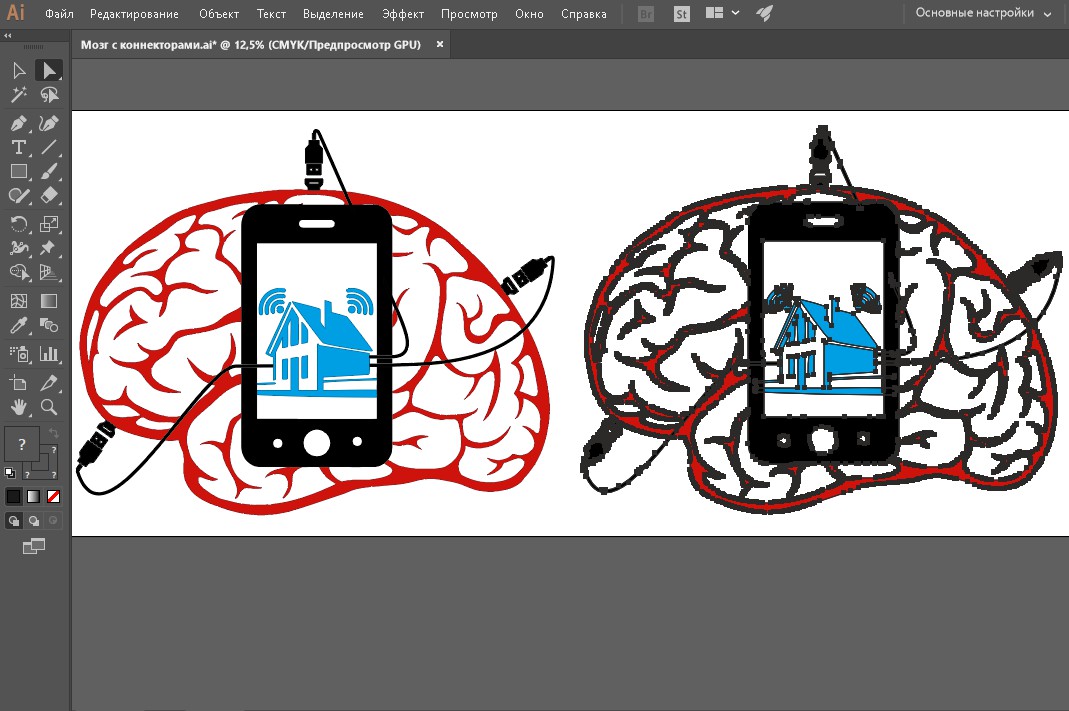Switch to Draw Behind mode
The width and height of the screenshot is (1069, 711).
point(33,521)
